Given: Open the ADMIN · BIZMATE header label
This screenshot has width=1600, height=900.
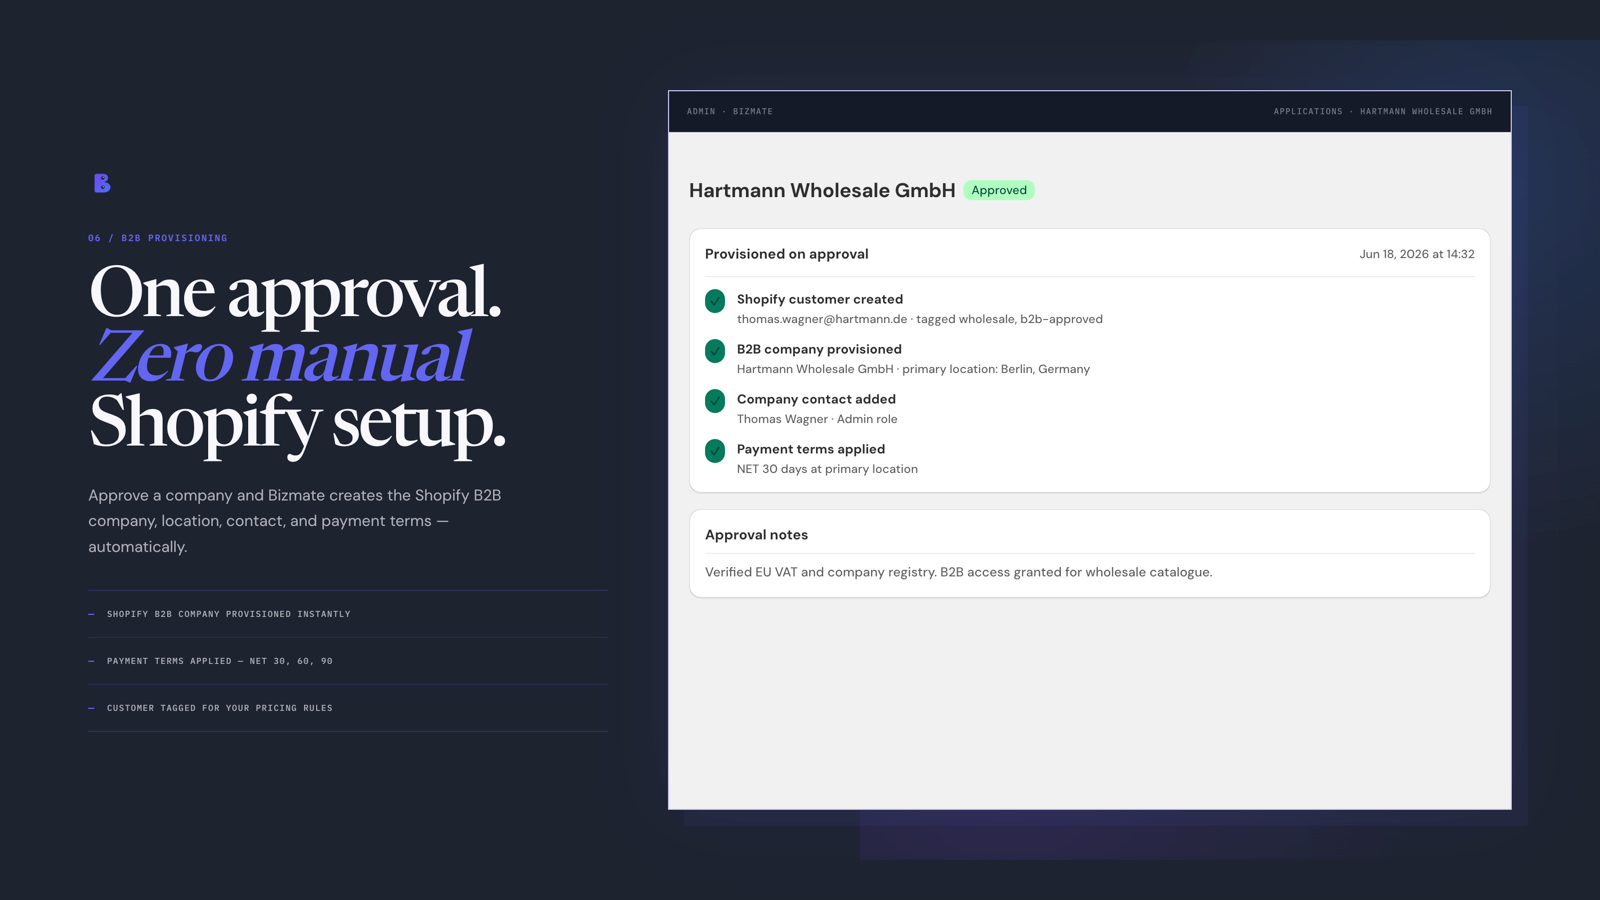Looking at the screenshot, I should coord(730,112).
